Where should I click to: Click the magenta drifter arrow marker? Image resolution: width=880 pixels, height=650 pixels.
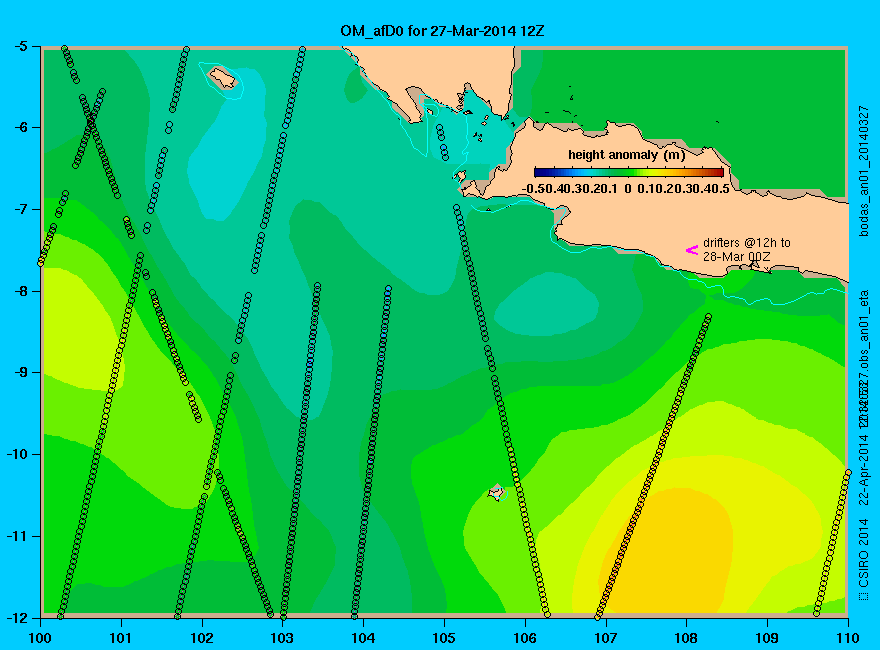point(691,250)
